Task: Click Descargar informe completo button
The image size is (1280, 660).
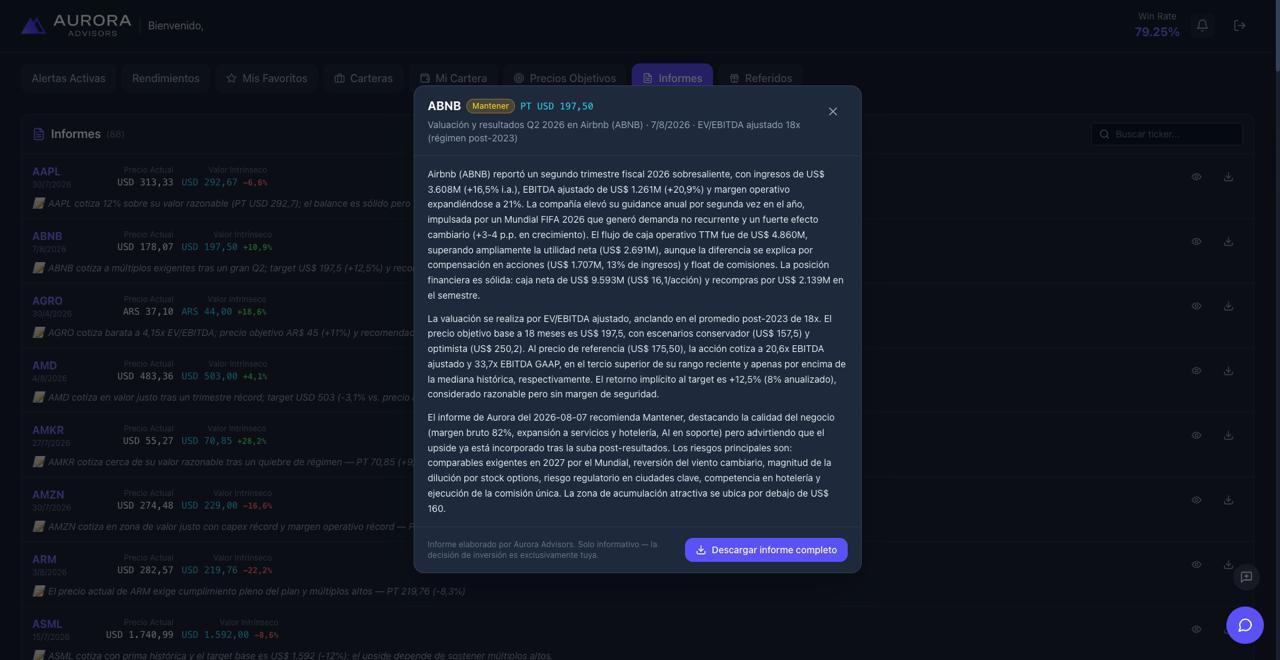Action: (766, 550)
